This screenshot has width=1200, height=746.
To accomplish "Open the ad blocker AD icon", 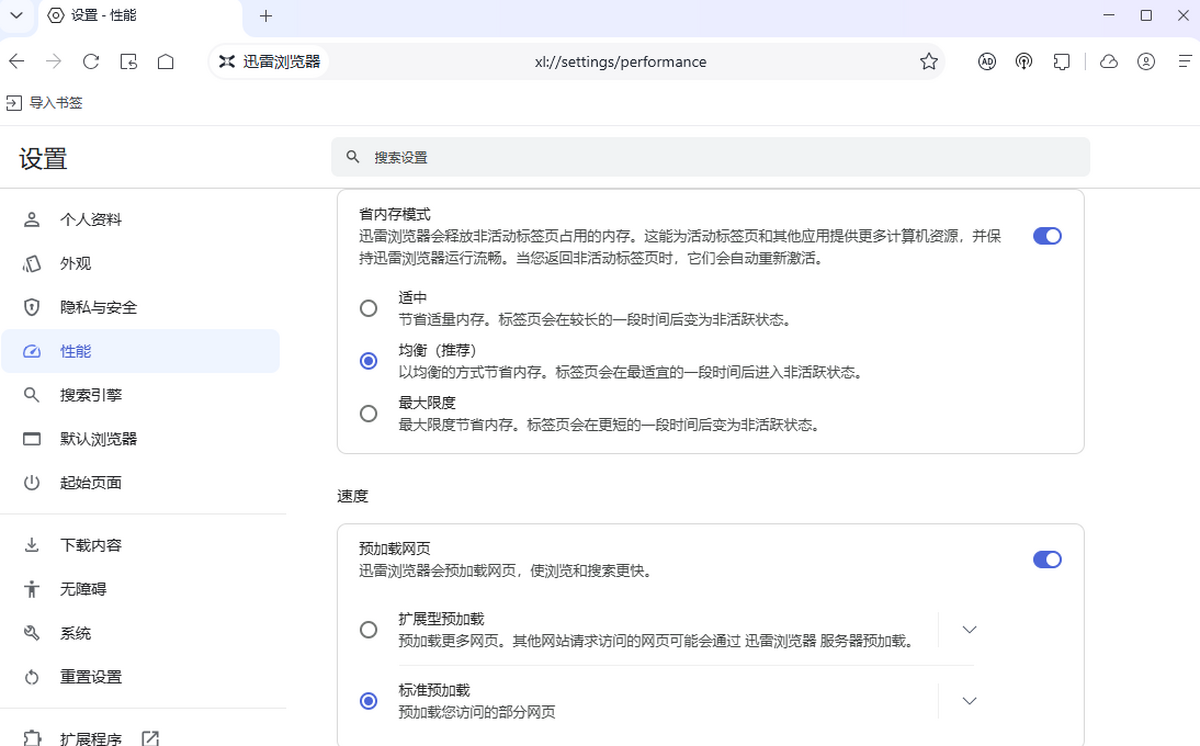I will click(x=987, y=62).
